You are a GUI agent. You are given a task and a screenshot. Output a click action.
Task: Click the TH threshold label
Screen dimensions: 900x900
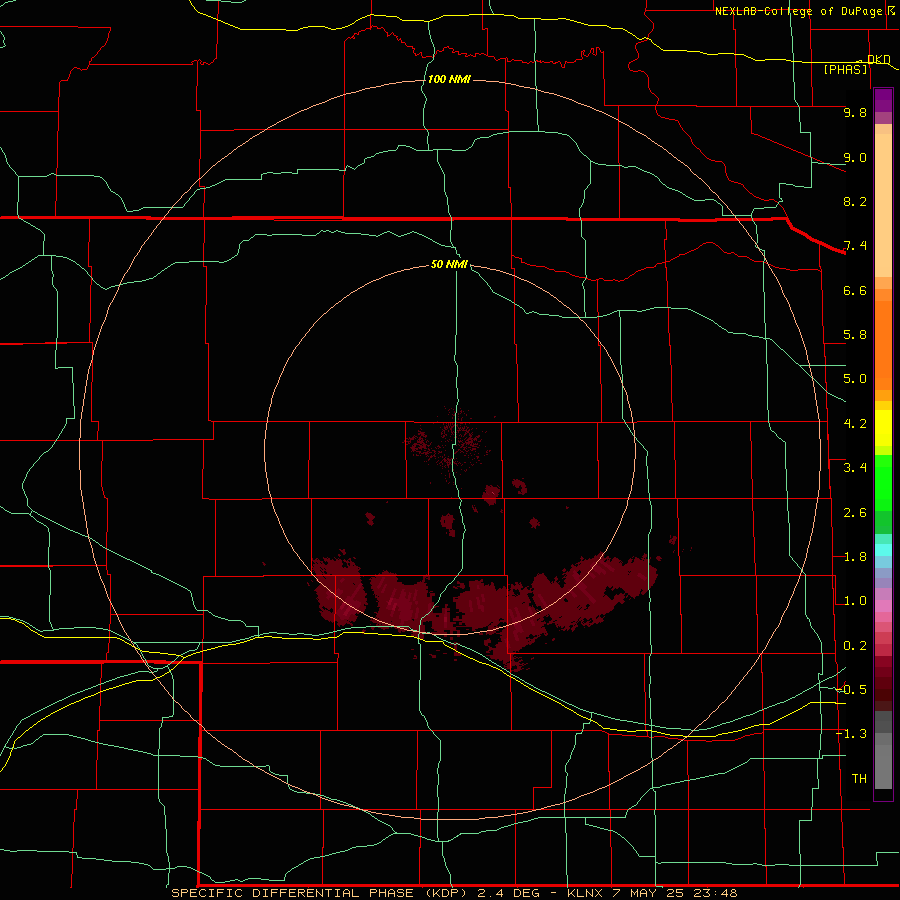point(859,779)
